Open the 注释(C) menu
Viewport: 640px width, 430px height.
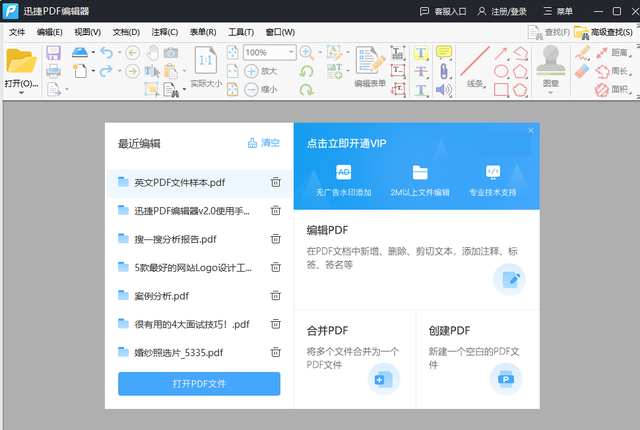[x=164, y=32]
